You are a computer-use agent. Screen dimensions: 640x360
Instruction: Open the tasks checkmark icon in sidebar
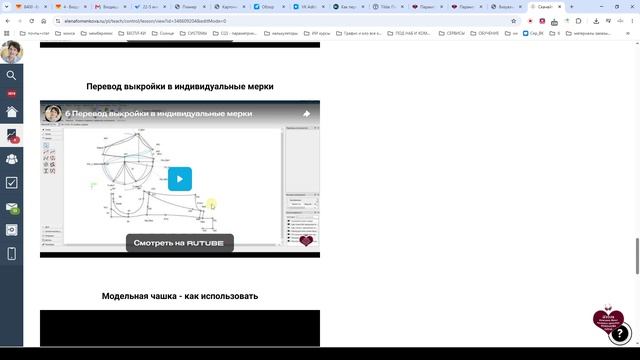click(x=11, y=182)
